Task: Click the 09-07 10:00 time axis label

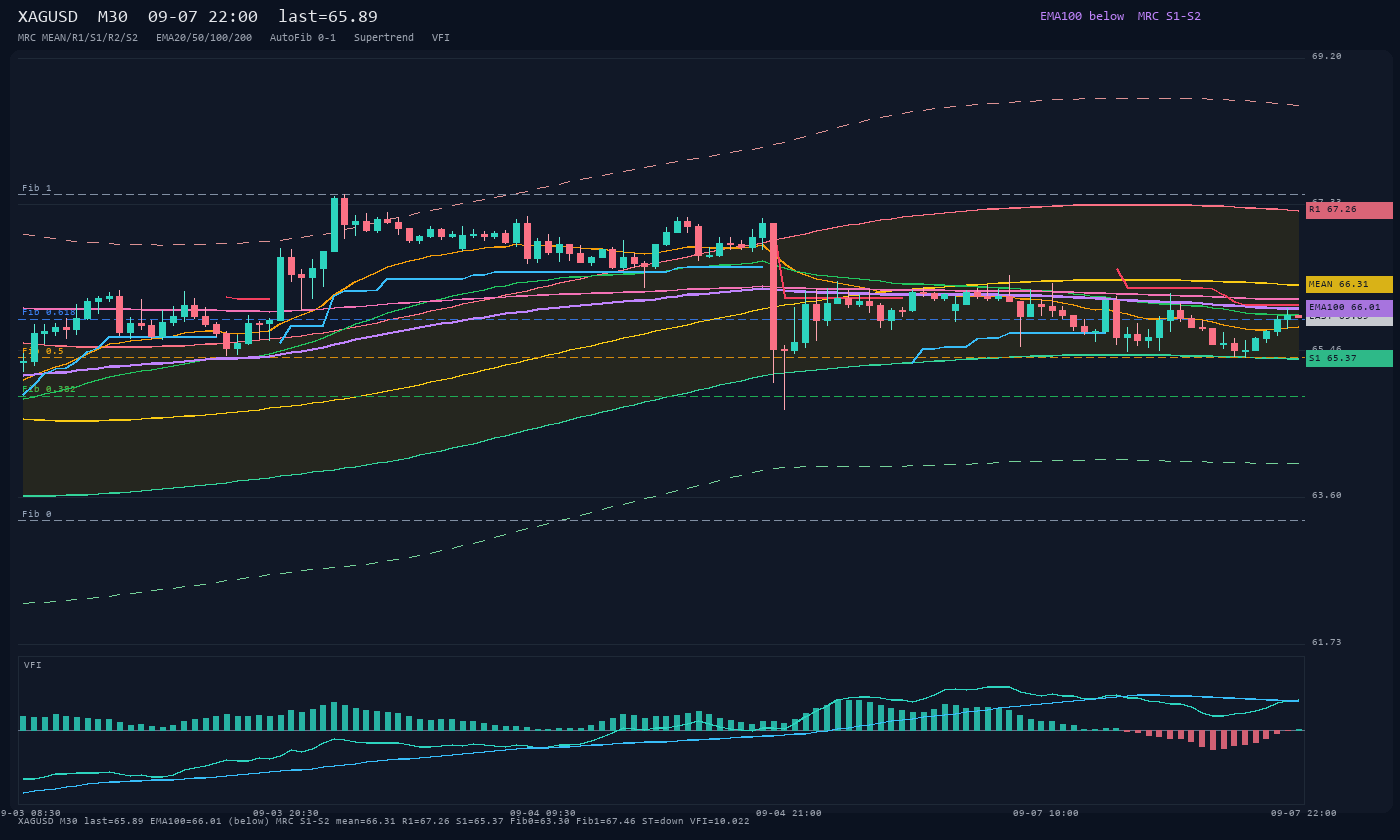Action: (1046, 813)
